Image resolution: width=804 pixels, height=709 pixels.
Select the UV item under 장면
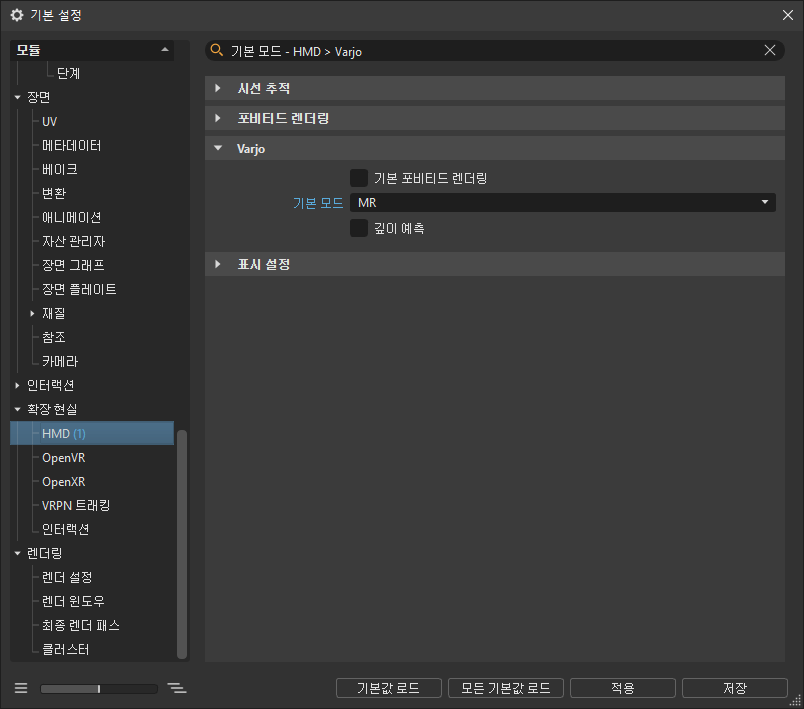coord(49,121)
